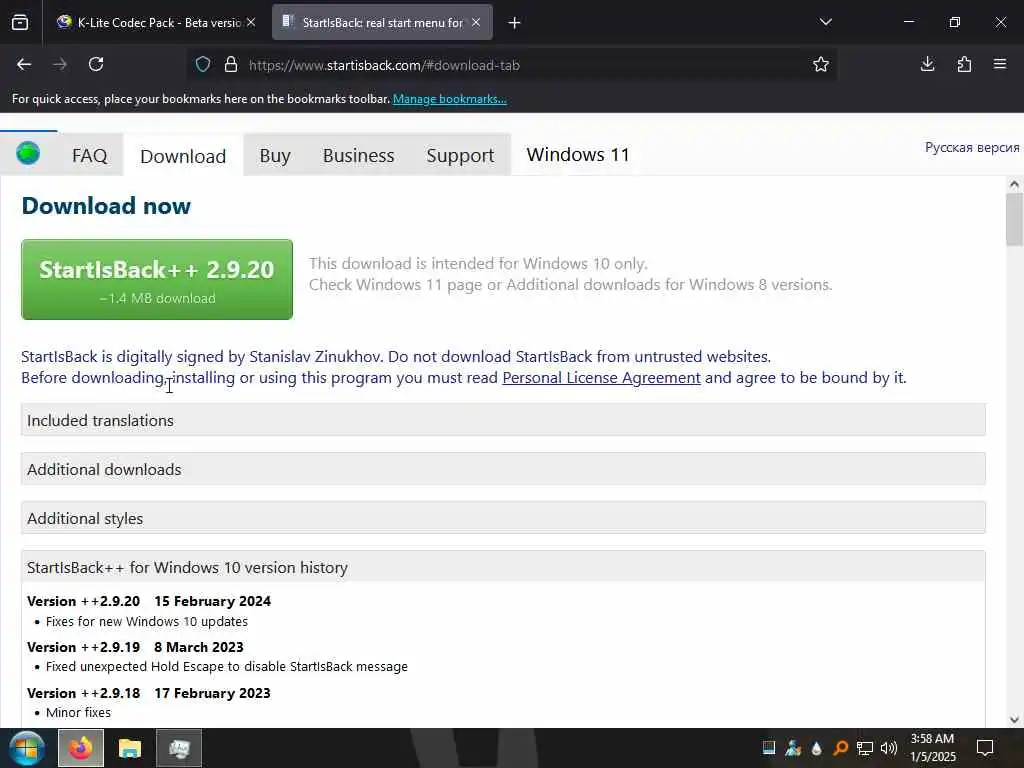
Task: Open the Buy tab
Action: [275, 155]
